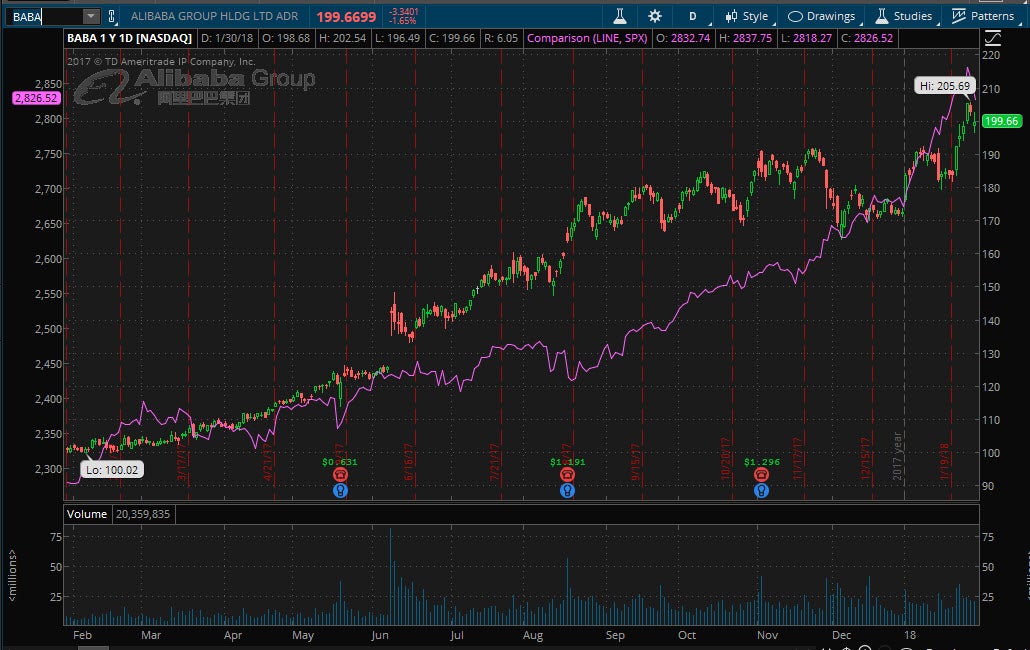This screenshot has height=650, width=1030.
Task: Open the Style menu
Action: [746, 16]
